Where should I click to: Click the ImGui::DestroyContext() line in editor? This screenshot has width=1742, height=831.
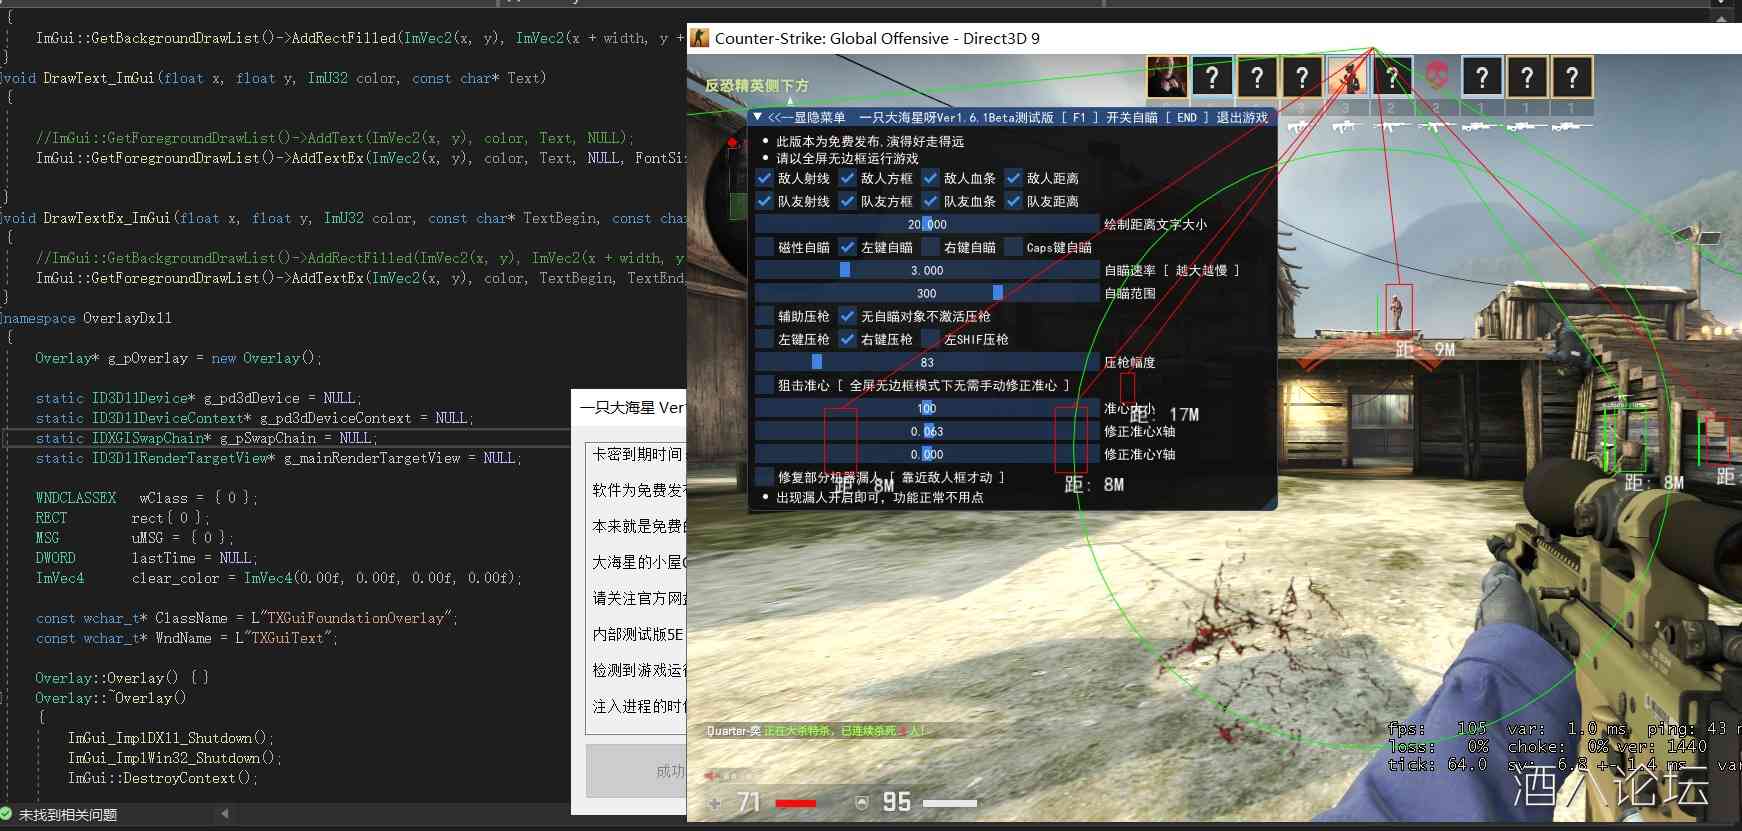(163, 778)
